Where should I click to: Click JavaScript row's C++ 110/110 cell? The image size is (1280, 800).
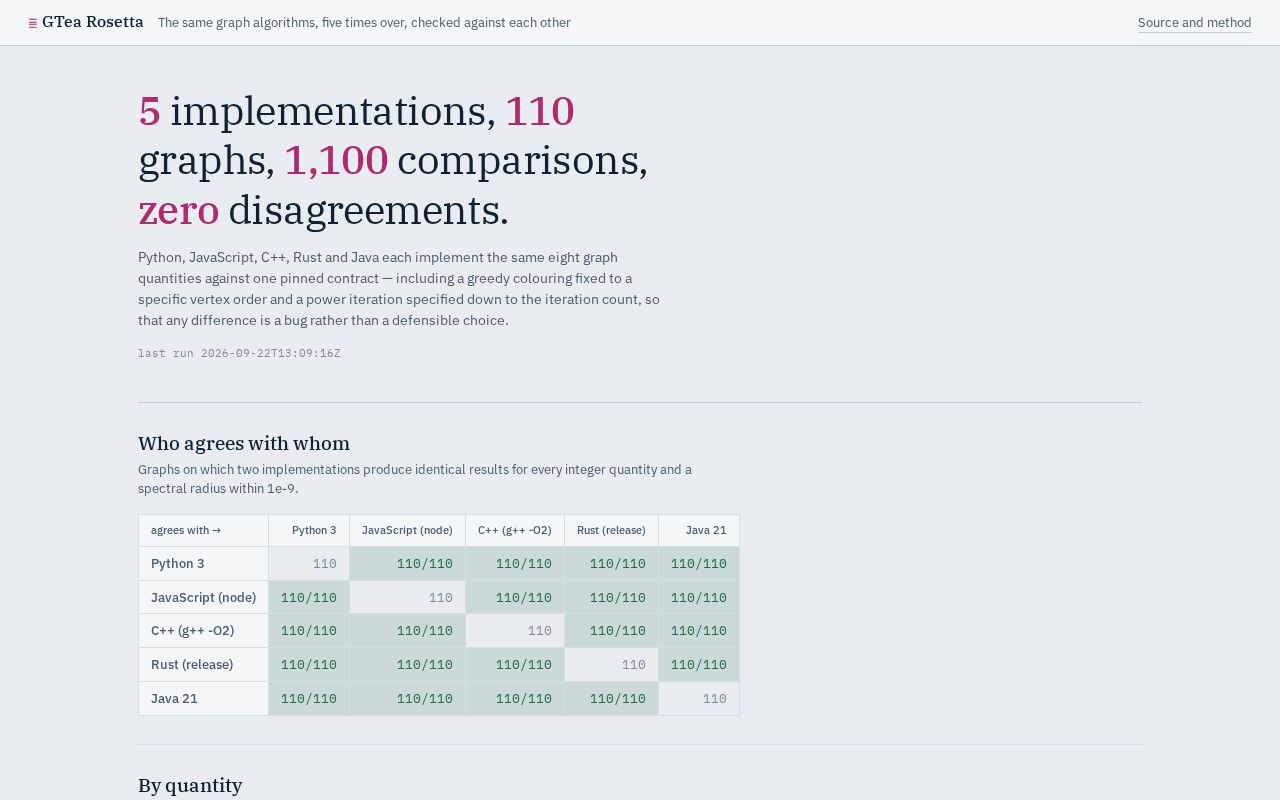pyautogui.click(x=515, y=598)
